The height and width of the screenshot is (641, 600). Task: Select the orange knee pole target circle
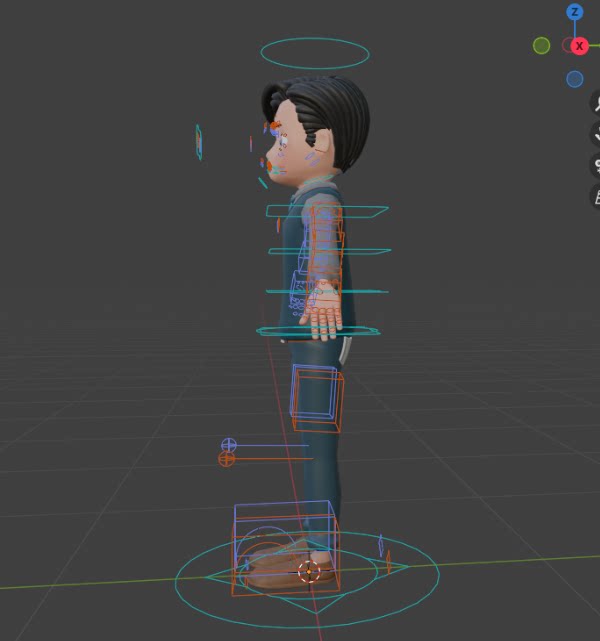(227, 459)
